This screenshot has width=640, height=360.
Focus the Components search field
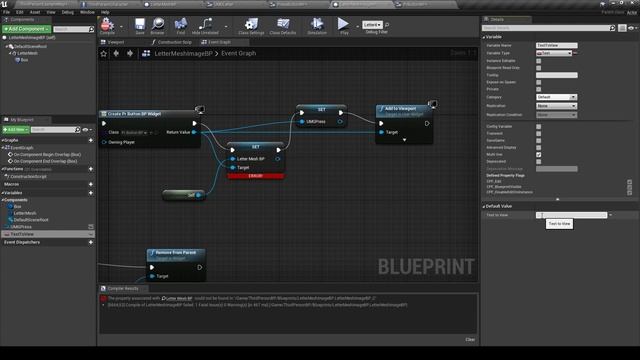click(71, 29)
